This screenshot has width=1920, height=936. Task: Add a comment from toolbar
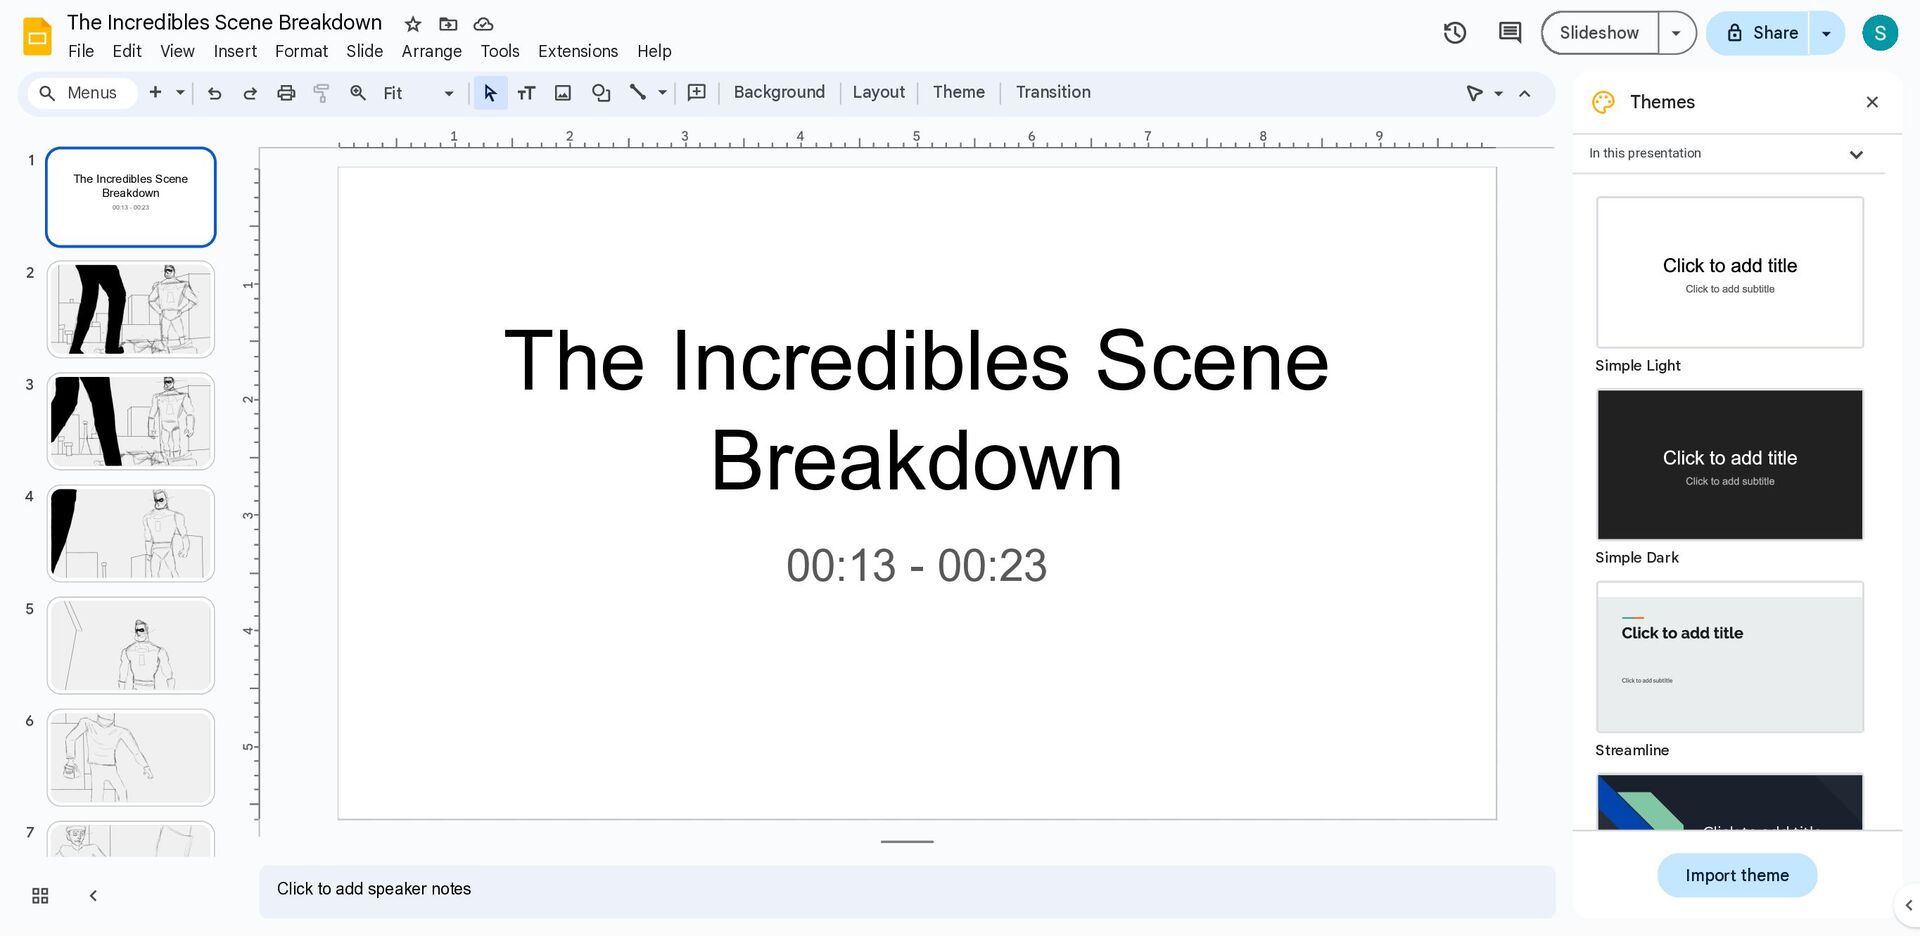[x=697, y=92]
